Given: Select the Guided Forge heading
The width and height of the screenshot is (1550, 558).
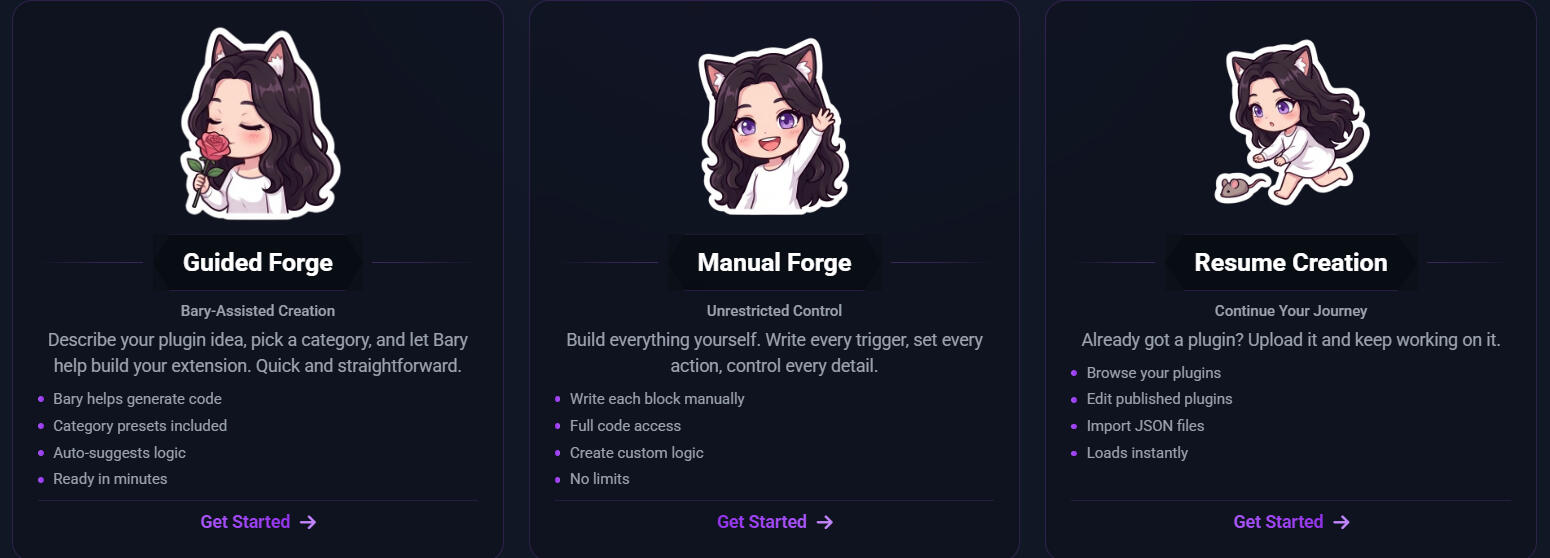Looking at the screenshot, I should [x=258, y=263].
